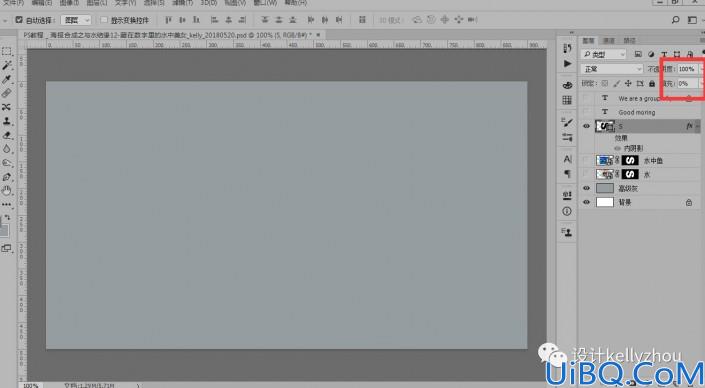Hide the 背景 layer eye icon
The height and width of the screenshot is (388, 705).
[586, 202]
